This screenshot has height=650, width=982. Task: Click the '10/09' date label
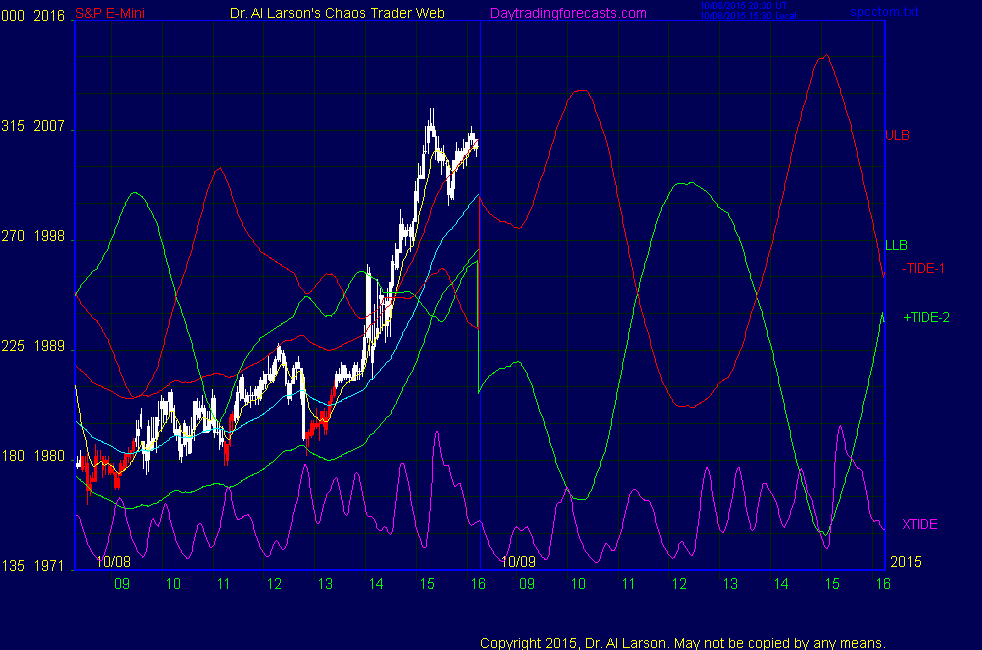pyautogui.click(x=519, y=561)
